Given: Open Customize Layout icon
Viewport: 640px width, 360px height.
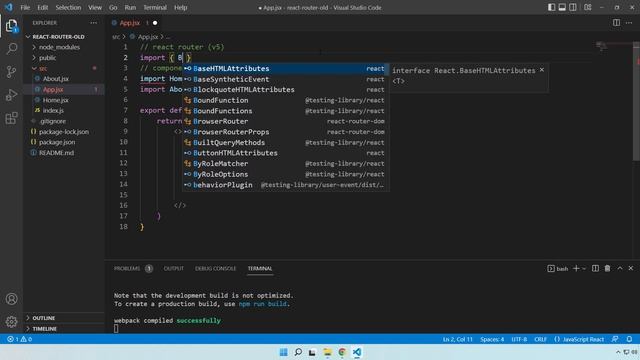Looking at the screenshot, I should 588,7.
